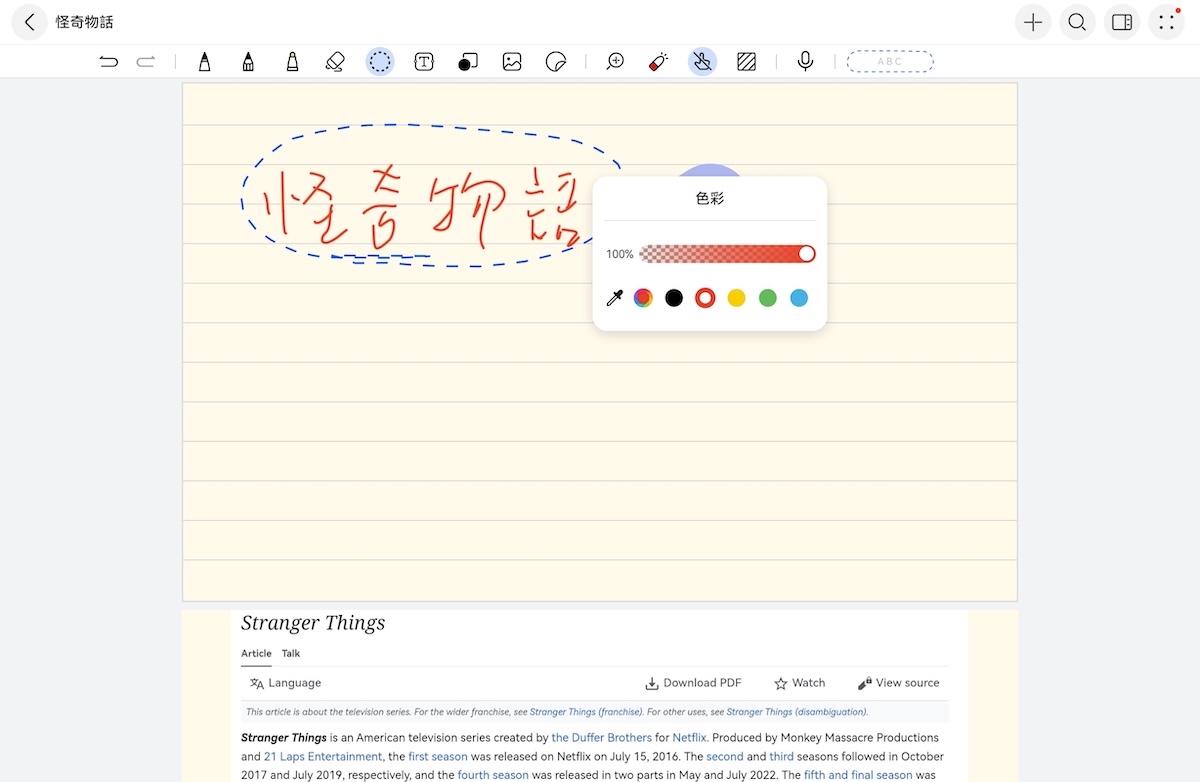Start audio recording with the microphone
Image resolution: width=1200 pixels, height=782 pixels.
pos(805,62)
